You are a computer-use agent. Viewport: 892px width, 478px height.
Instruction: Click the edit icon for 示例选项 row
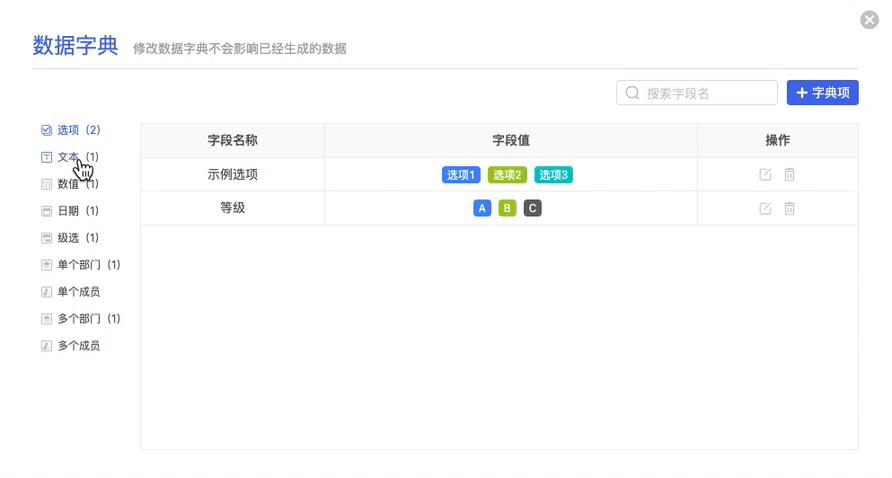765,175
